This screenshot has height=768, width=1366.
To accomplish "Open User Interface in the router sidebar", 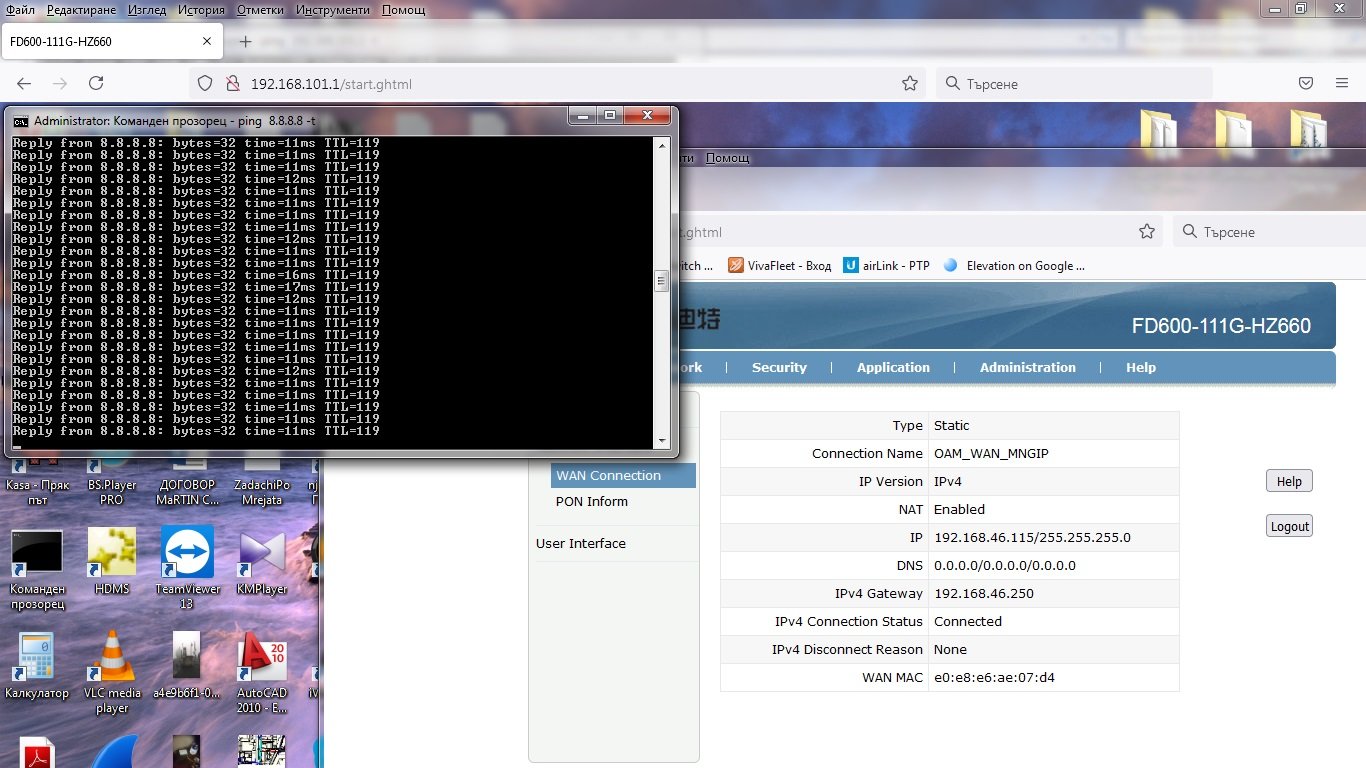I will coord(581,543).
